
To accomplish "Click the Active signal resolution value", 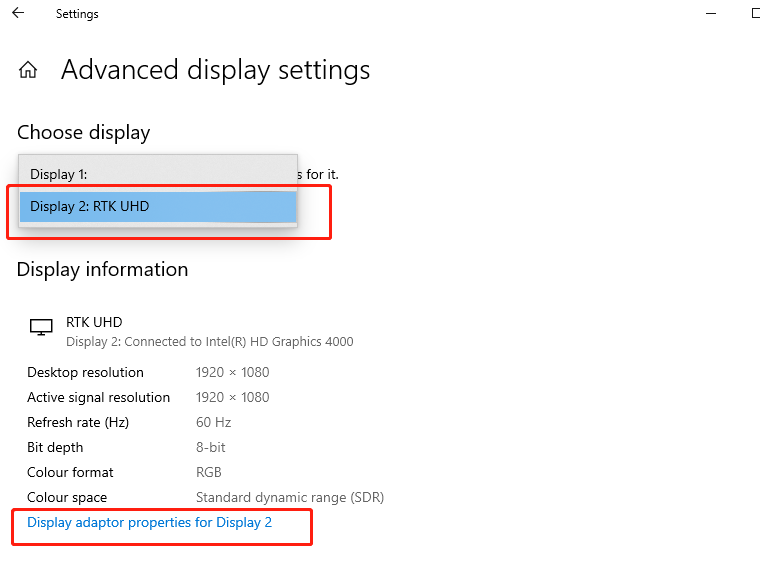I will (233, 398).
